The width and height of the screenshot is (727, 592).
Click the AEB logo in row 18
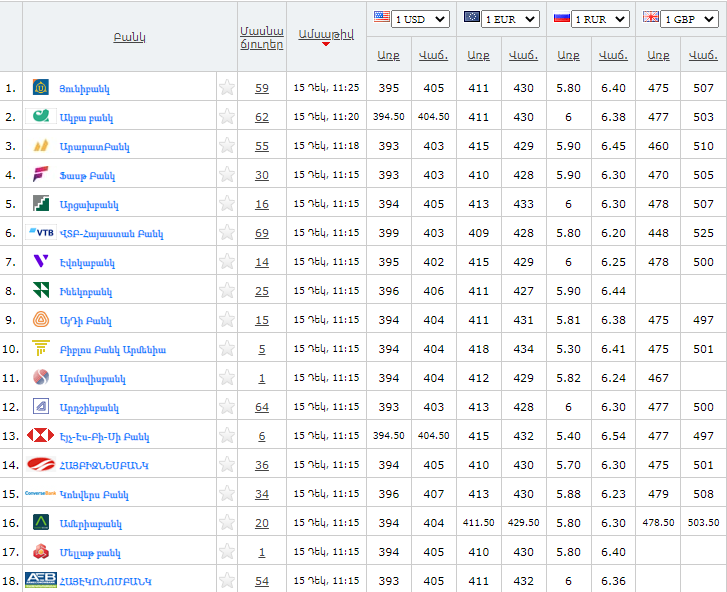(x=41, y=580)
